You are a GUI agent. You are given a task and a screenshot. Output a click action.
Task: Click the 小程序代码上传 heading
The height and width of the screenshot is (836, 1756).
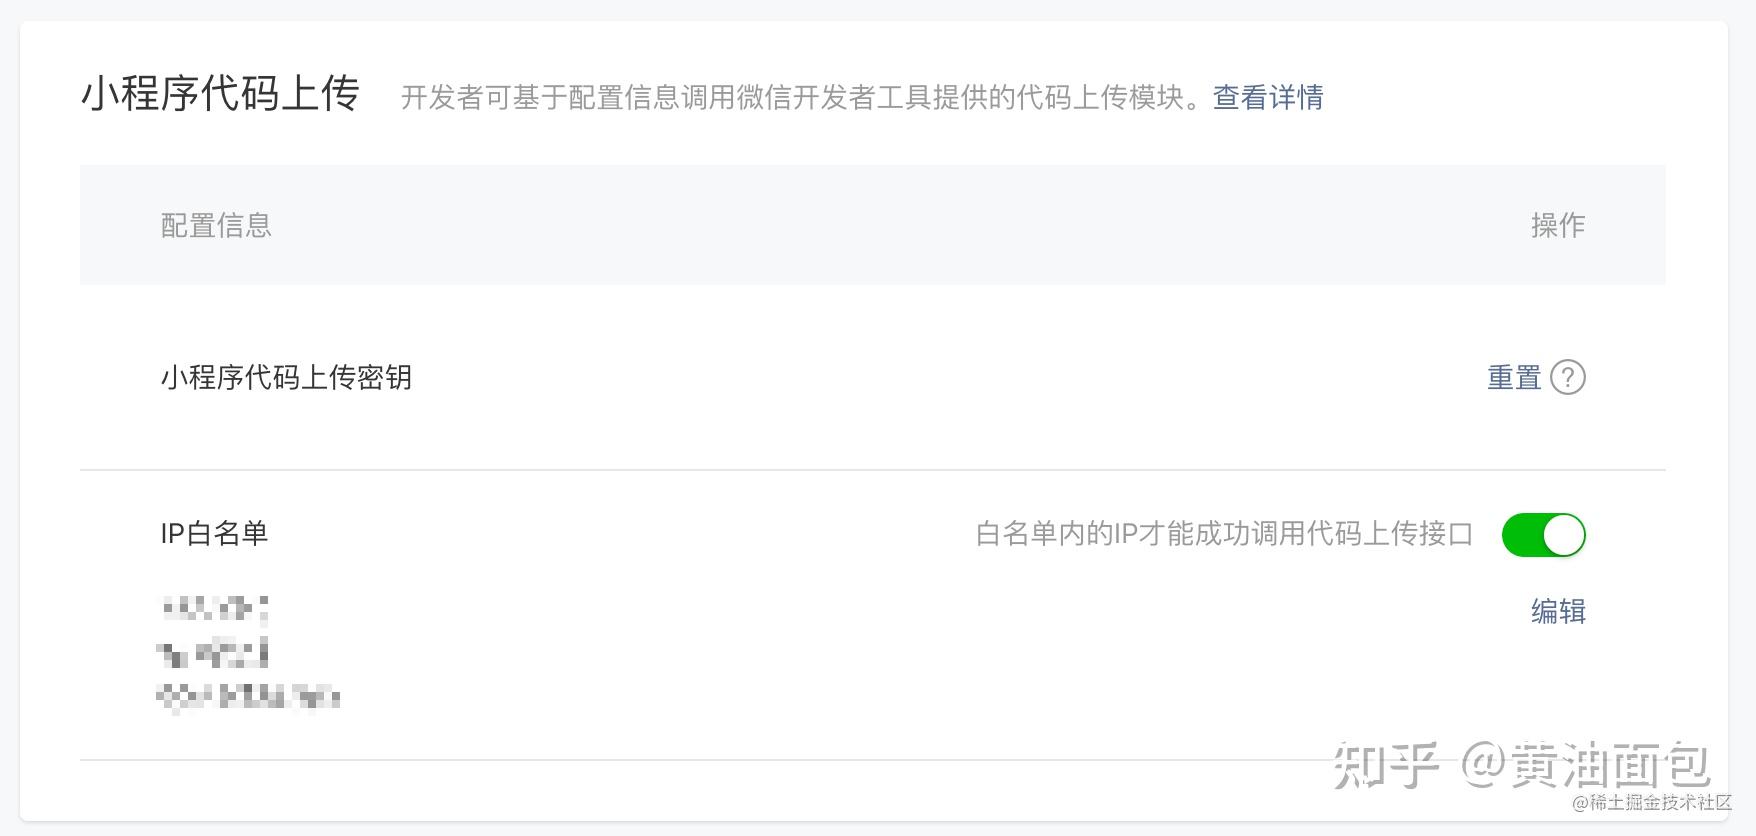[220, 95]
